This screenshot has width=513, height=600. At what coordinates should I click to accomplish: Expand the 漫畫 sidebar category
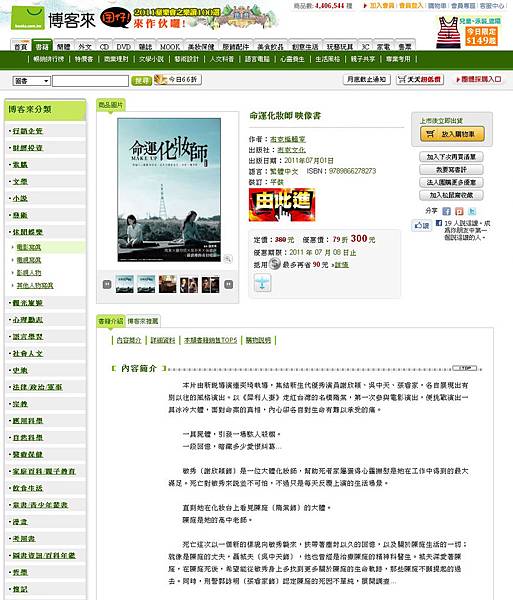pos(20,522)
